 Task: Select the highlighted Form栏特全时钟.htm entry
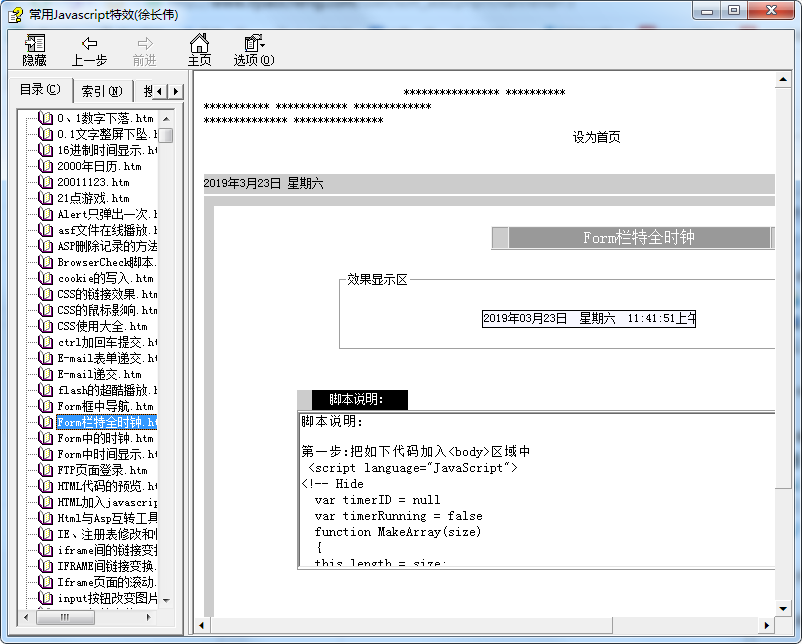(x=104, y=421)
